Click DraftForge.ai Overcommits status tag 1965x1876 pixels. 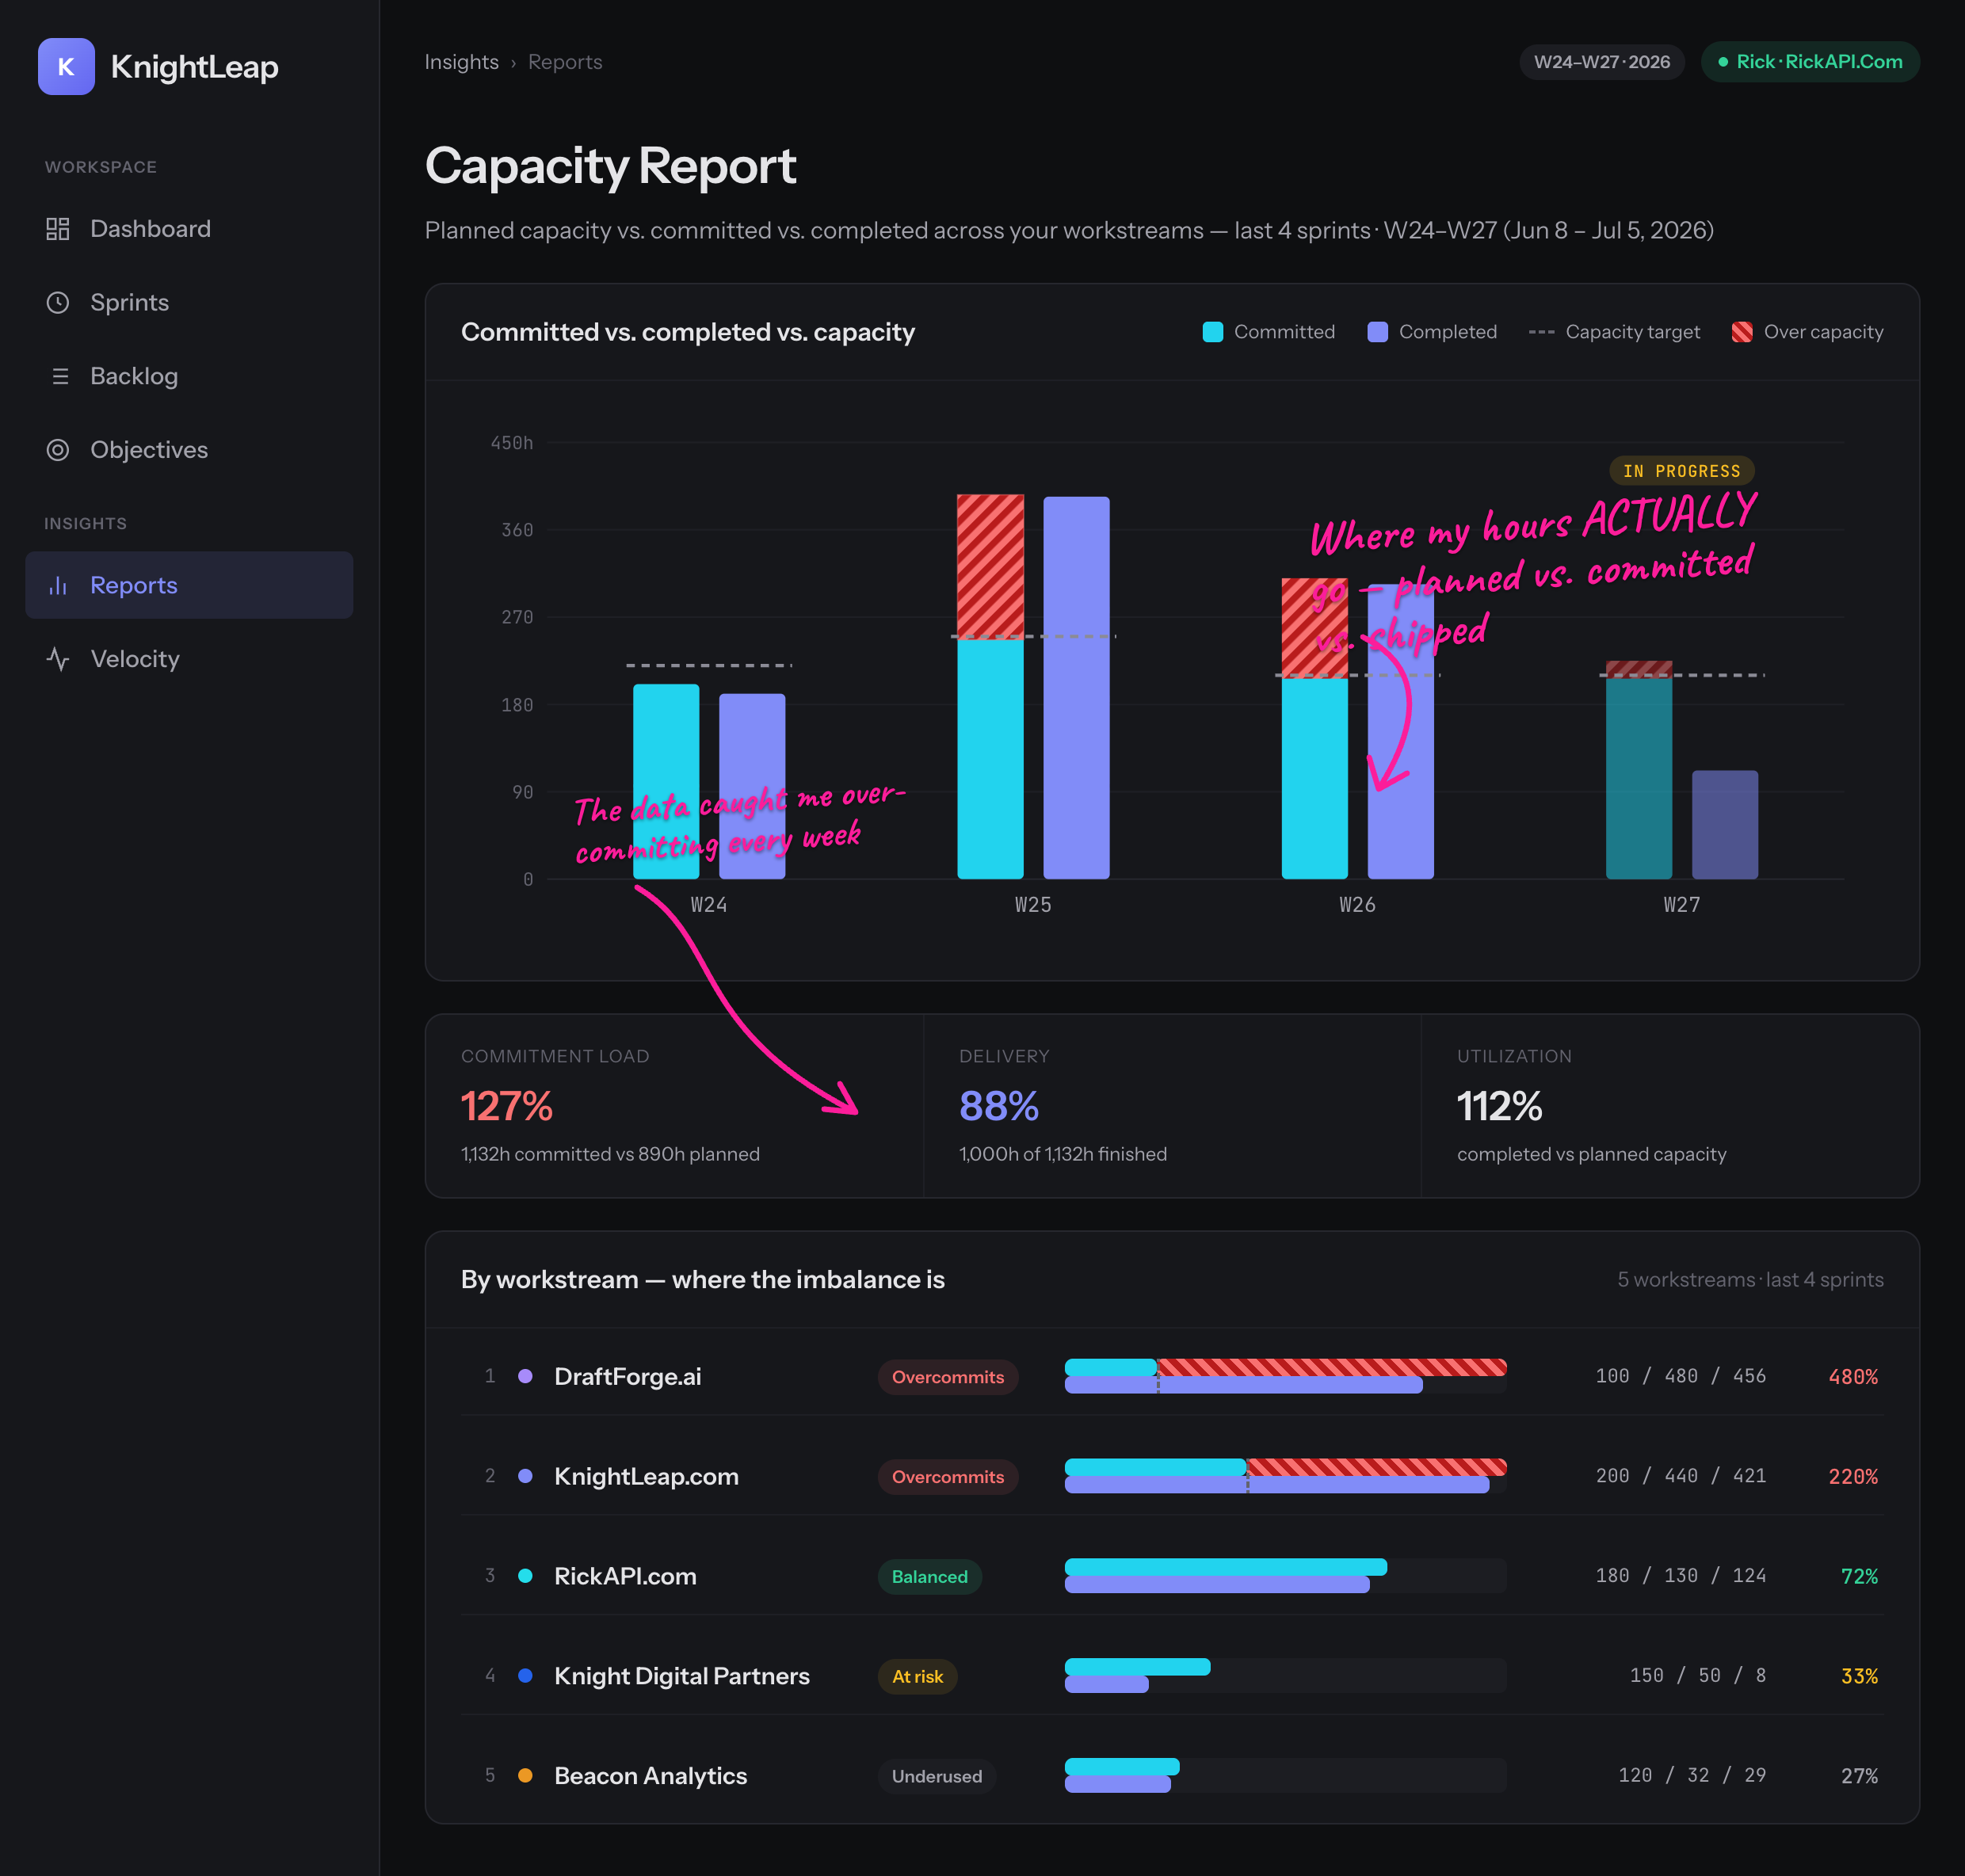pos(948,1377)
